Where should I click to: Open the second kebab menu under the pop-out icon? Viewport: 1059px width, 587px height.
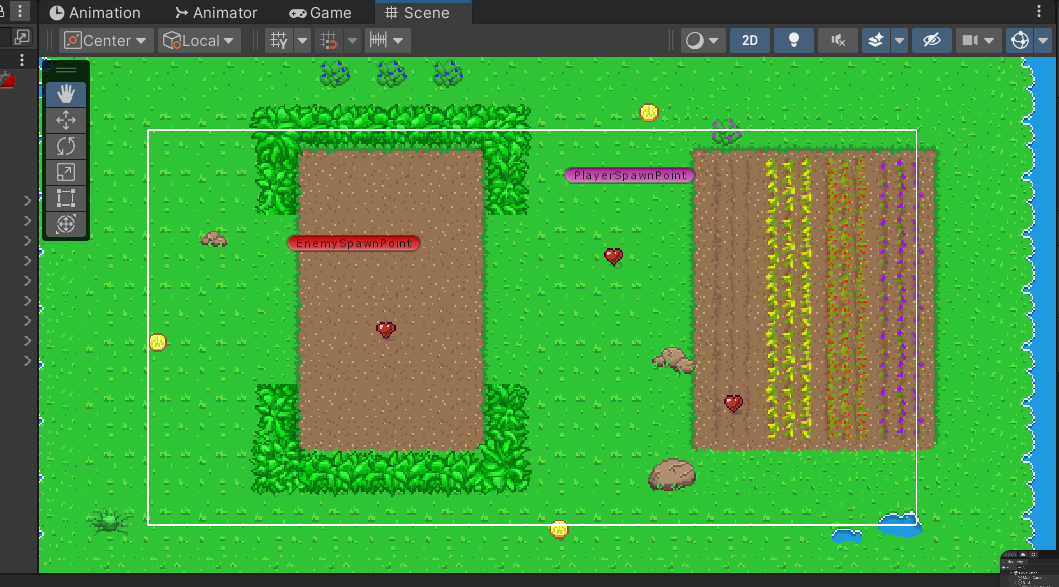pos(22,60)
